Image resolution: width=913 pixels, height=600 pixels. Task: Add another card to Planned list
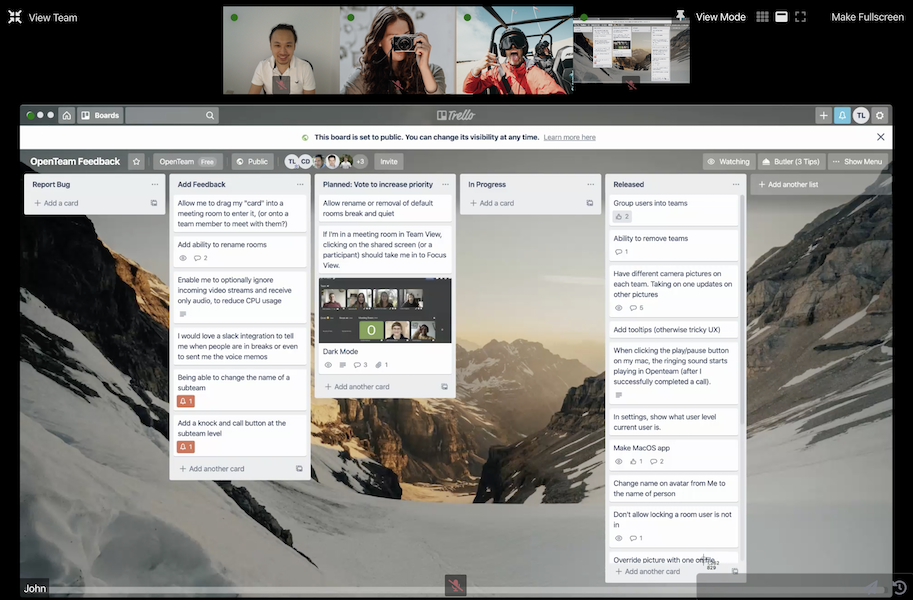(x=357, y=387)
